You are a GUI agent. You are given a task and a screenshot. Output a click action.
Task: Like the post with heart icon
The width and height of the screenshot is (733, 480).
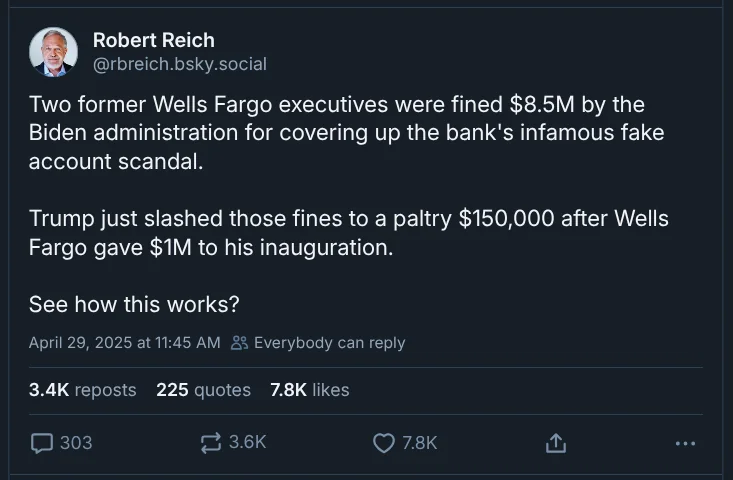384,442
